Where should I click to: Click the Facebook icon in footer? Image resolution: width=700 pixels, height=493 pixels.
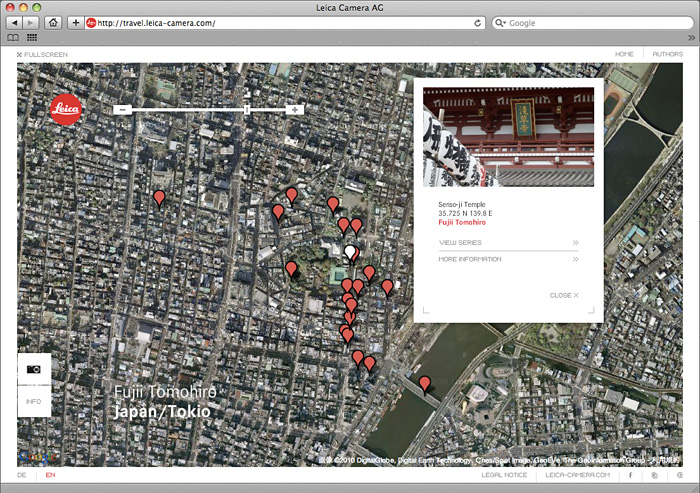coord(630,475)
